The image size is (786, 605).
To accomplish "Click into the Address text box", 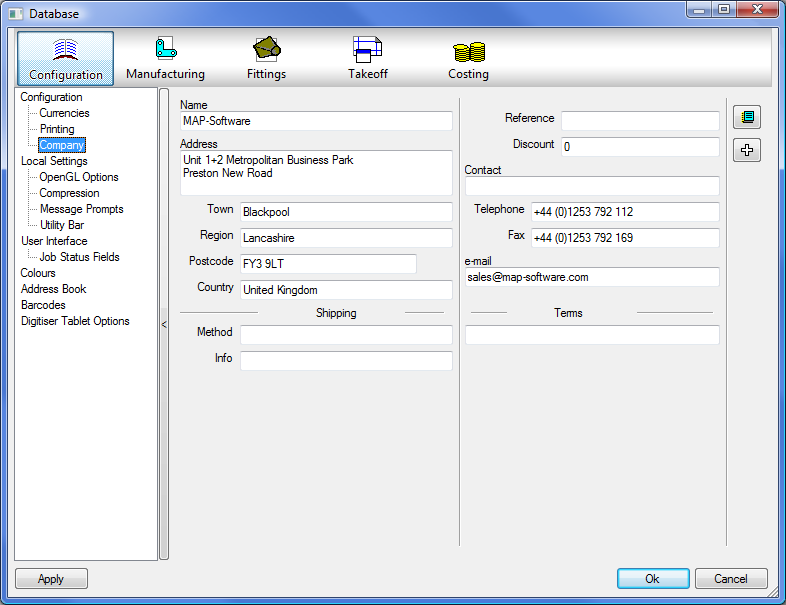I will pyautogui.click(x=316, y=173).
